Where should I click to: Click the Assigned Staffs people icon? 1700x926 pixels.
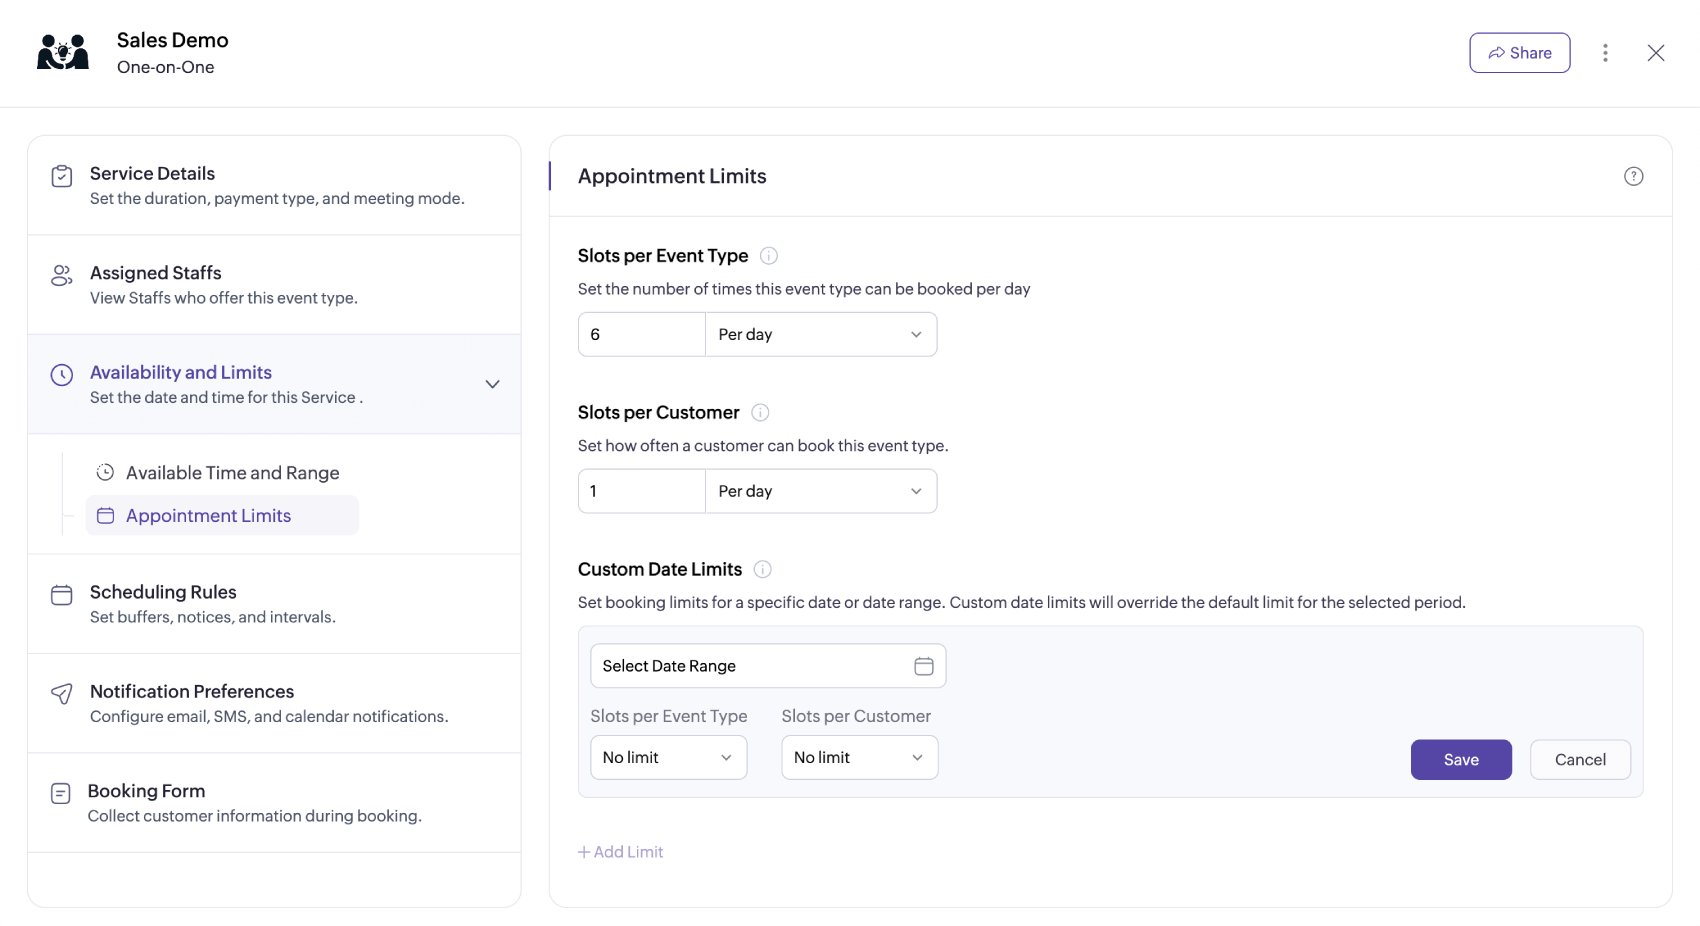pyautogui.click(x=61, y=275)
